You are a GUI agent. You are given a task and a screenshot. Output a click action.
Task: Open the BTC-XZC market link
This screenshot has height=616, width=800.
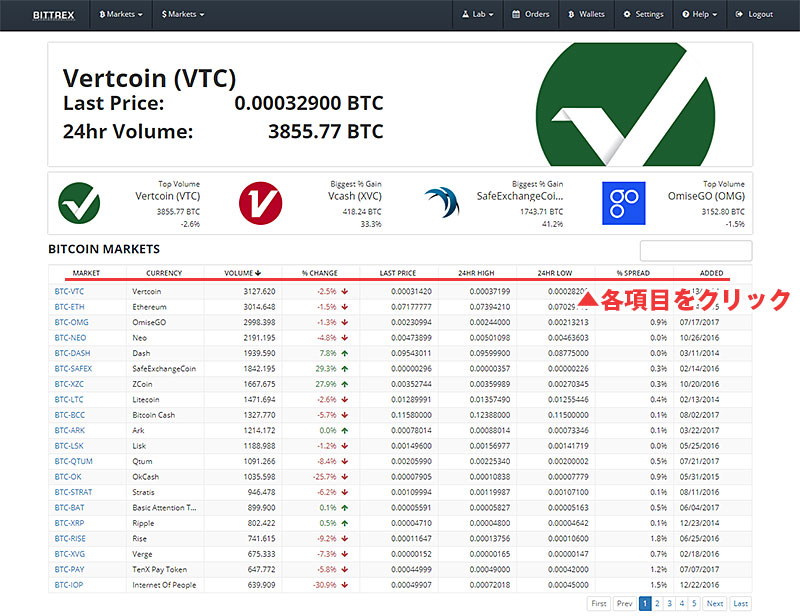69,384
